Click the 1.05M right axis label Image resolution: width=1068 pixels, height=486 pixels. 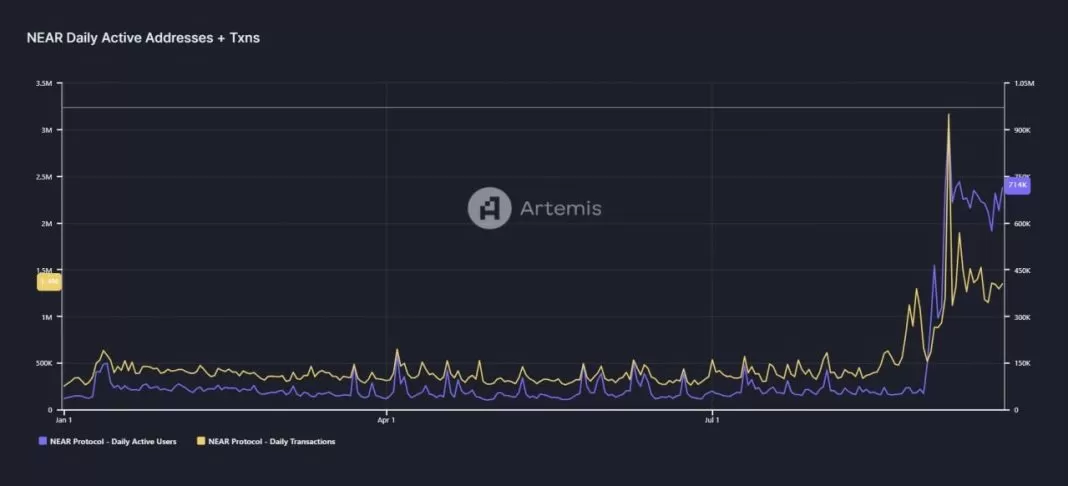(x=1023, y=84)
